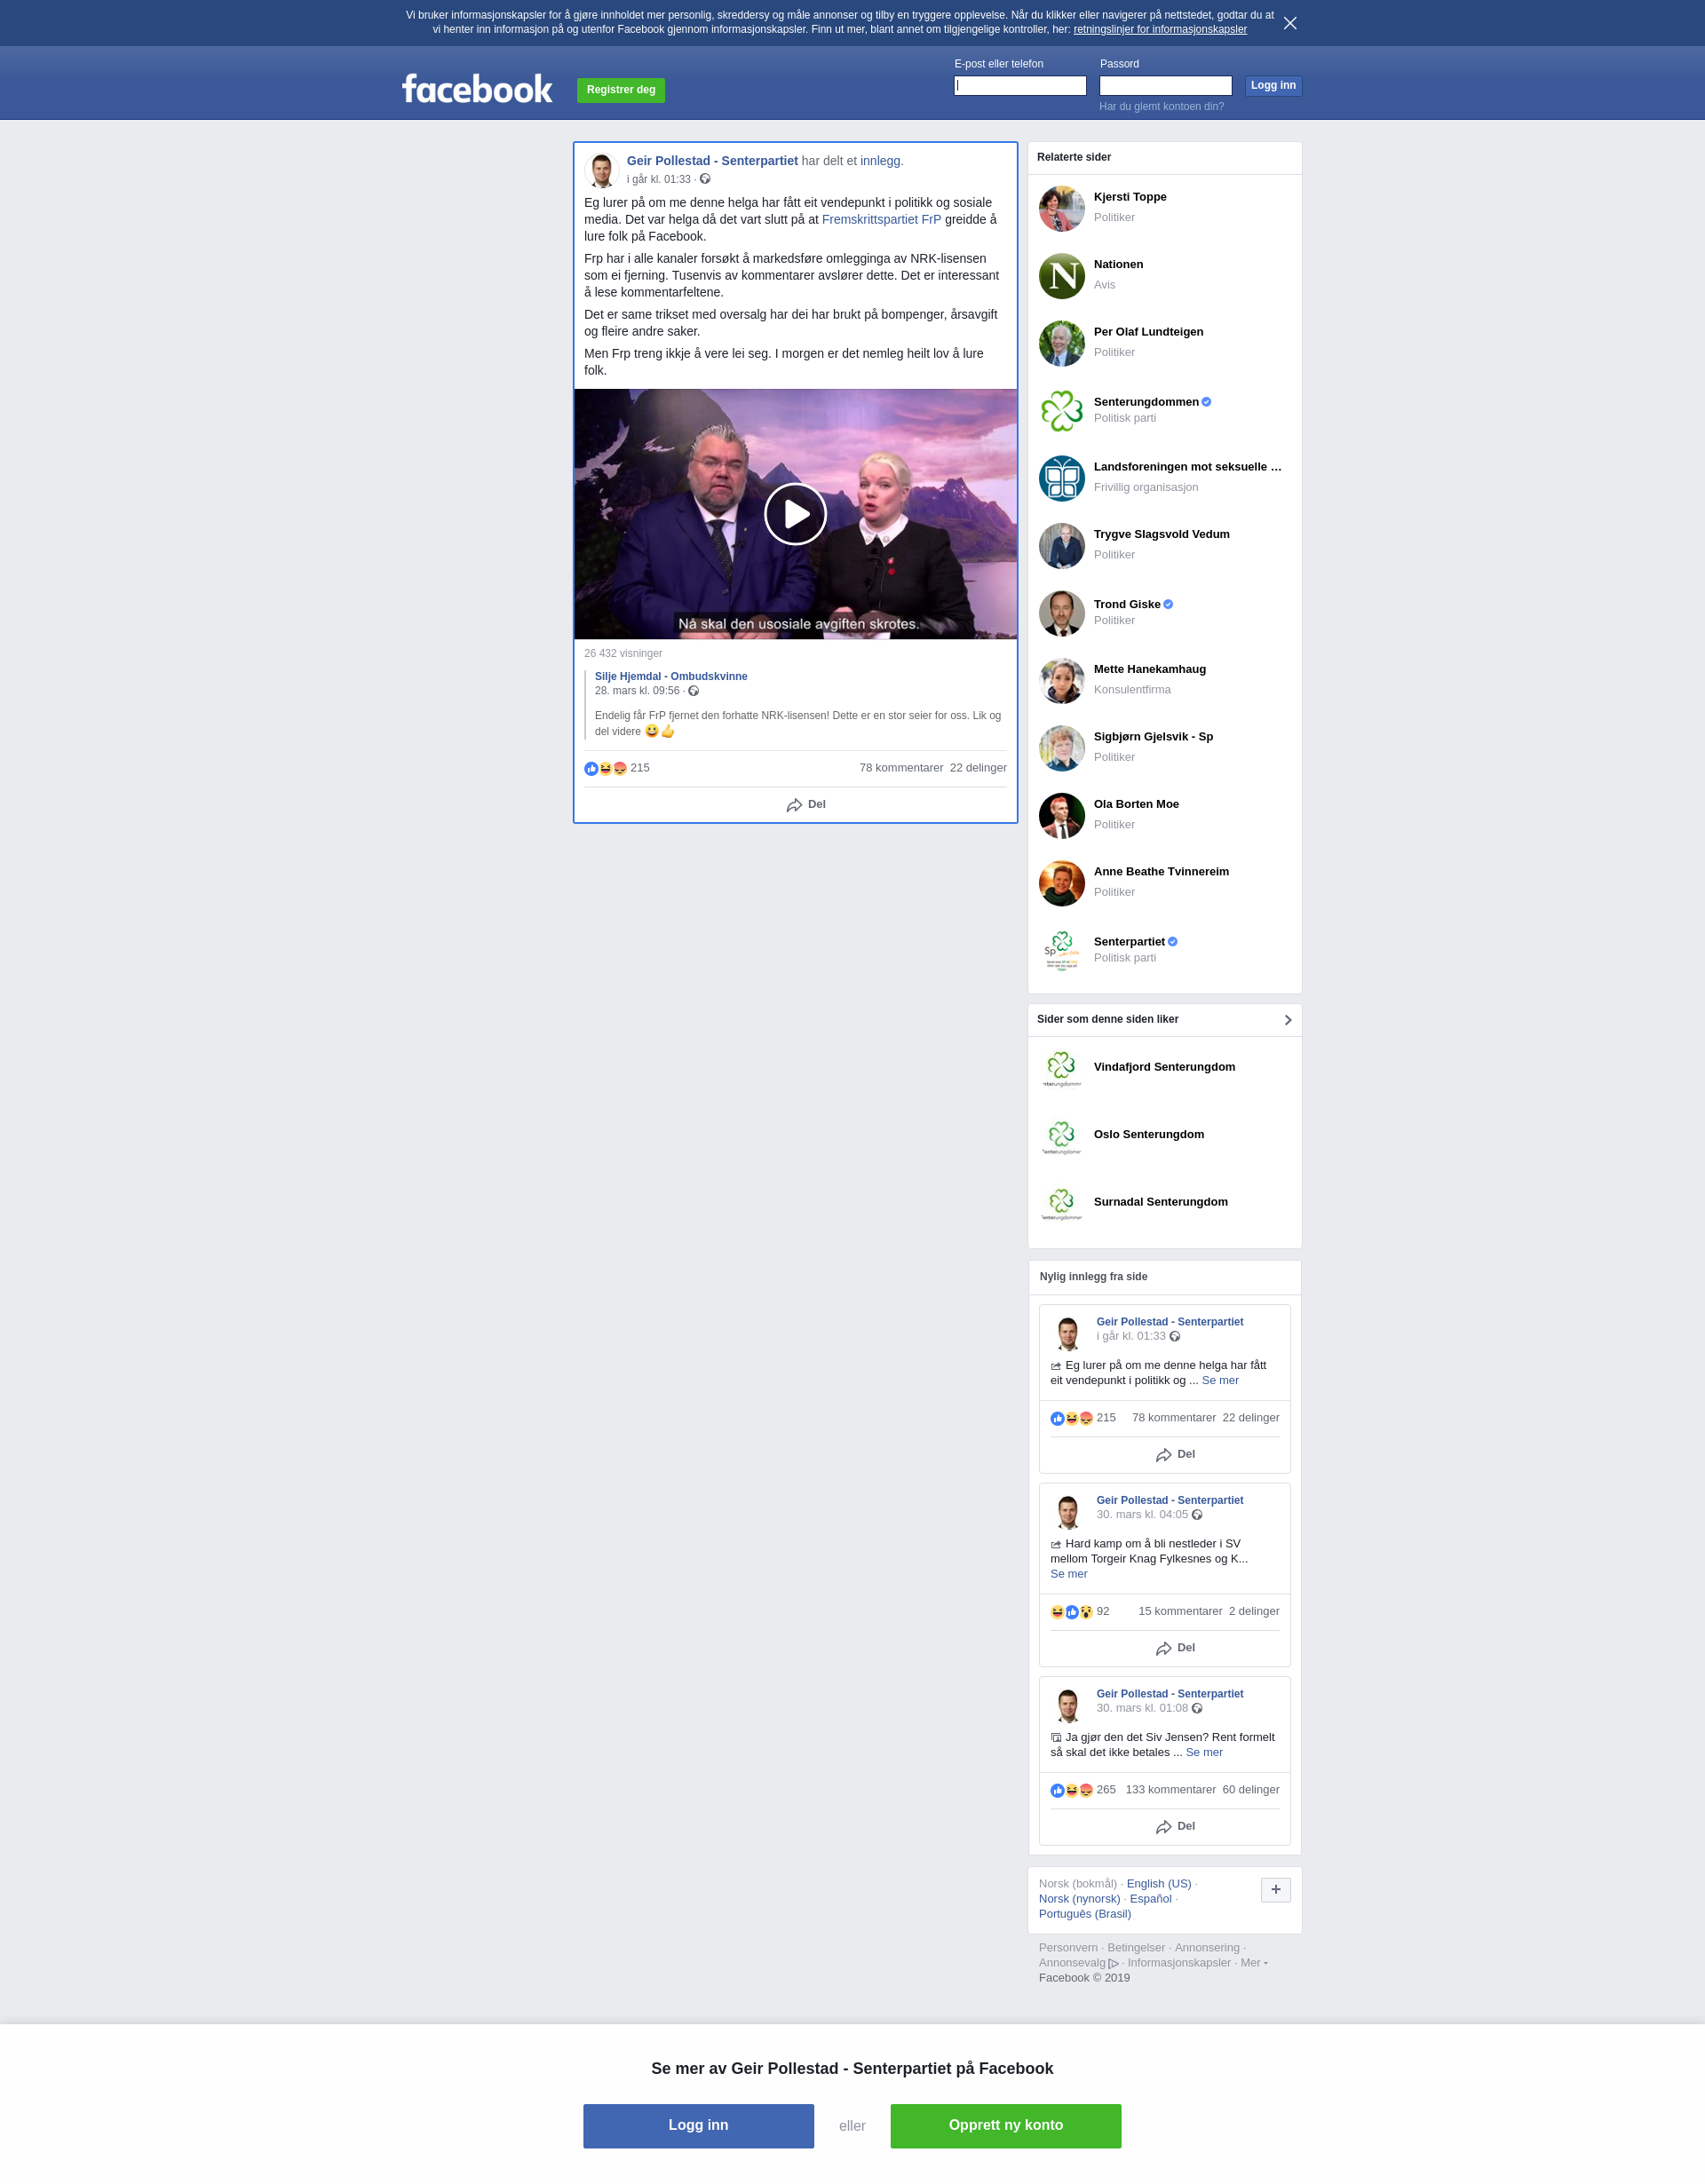Click the Registrer deg button
Viewport: 1705px width, 2184px height.
[x=621, y=90]
